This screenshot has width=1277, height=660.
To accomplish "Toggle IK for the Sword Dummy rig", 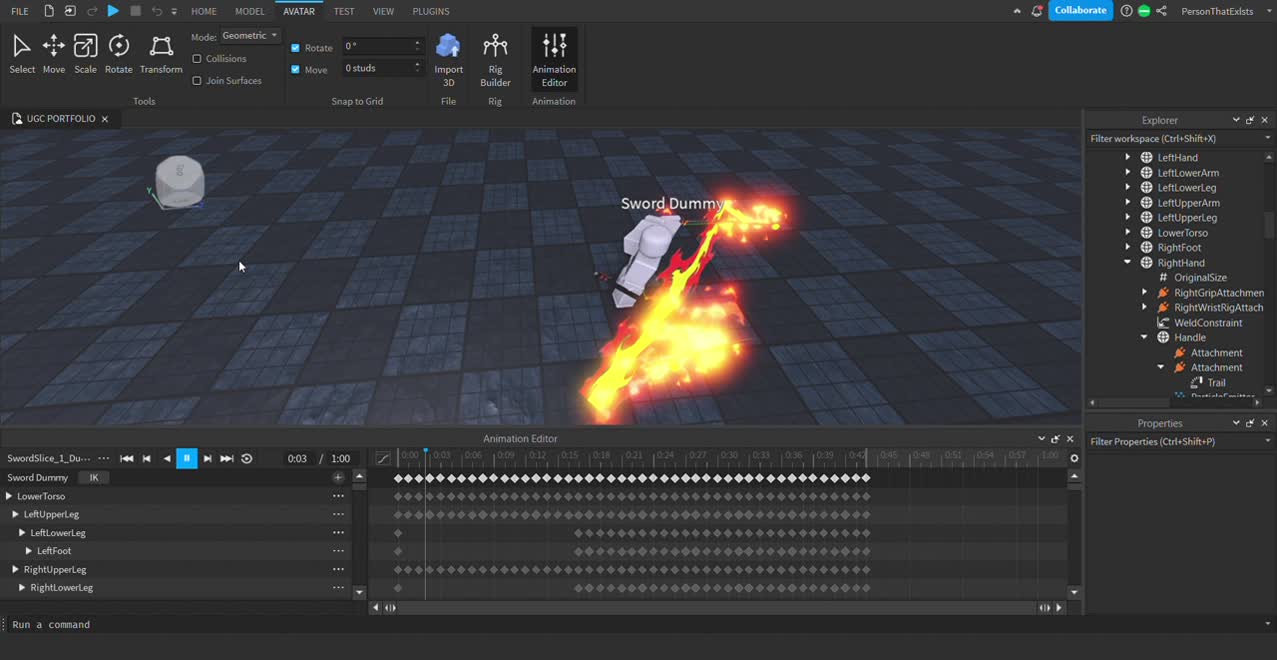I will (x=93, y=477).
